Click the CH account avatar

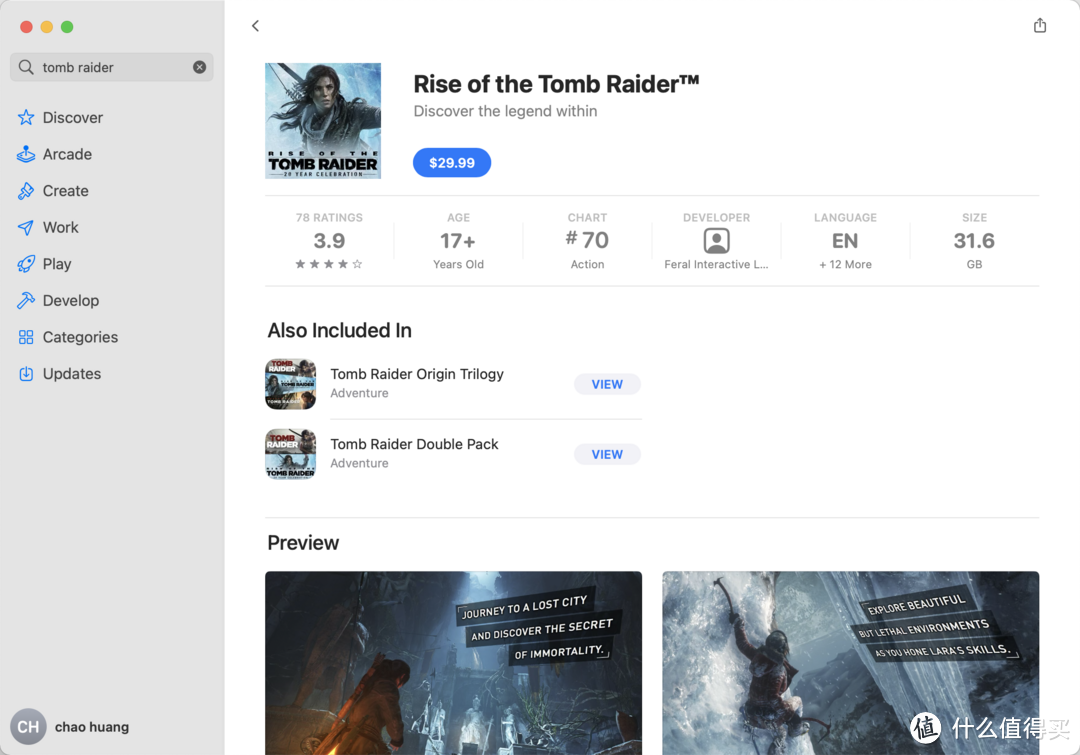28,727
